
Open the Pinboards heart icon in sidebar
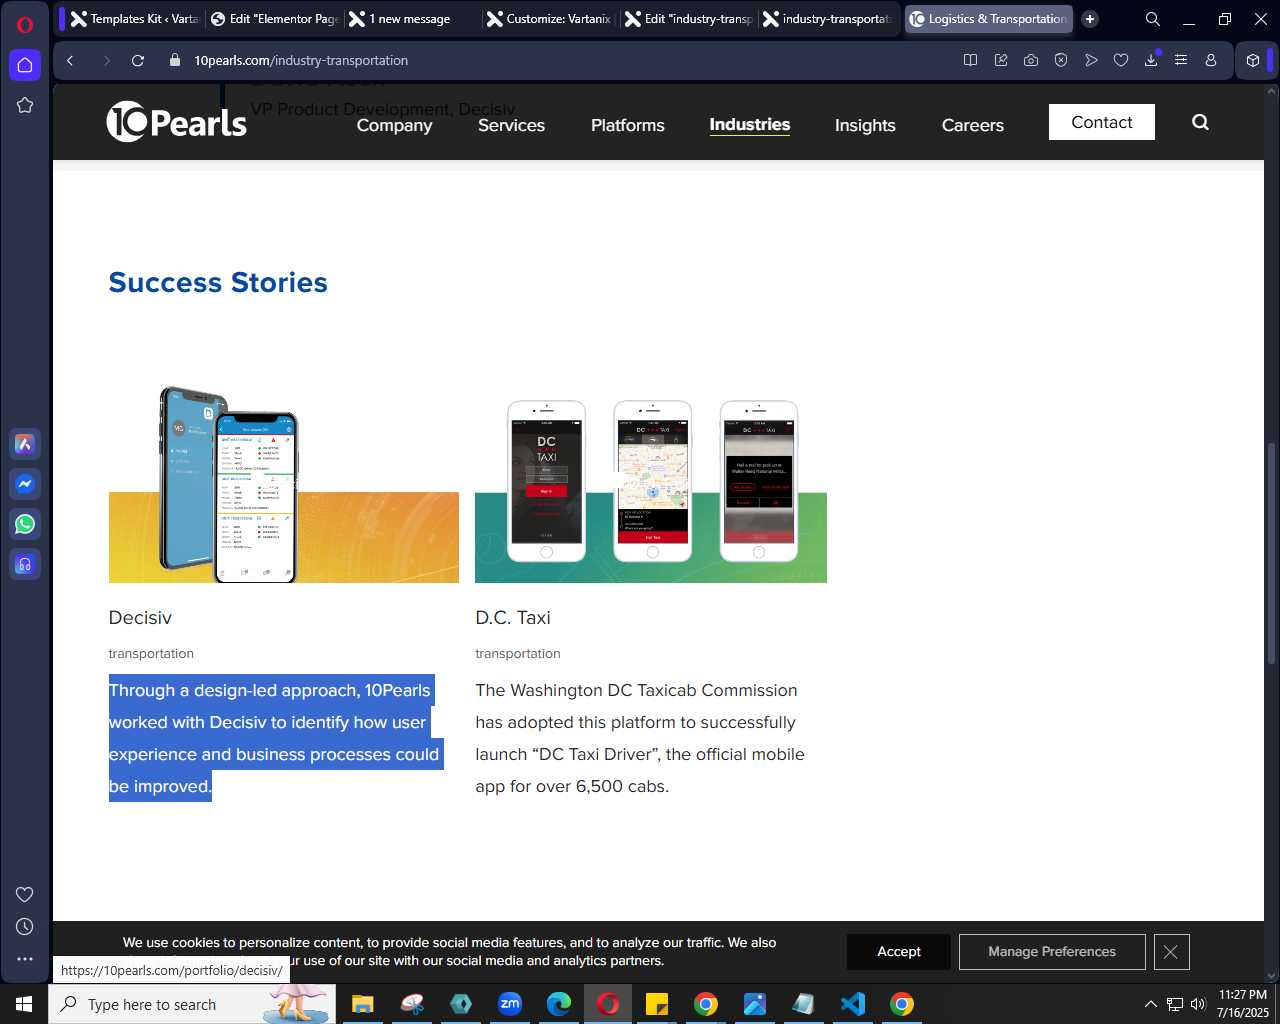[25, 894]
